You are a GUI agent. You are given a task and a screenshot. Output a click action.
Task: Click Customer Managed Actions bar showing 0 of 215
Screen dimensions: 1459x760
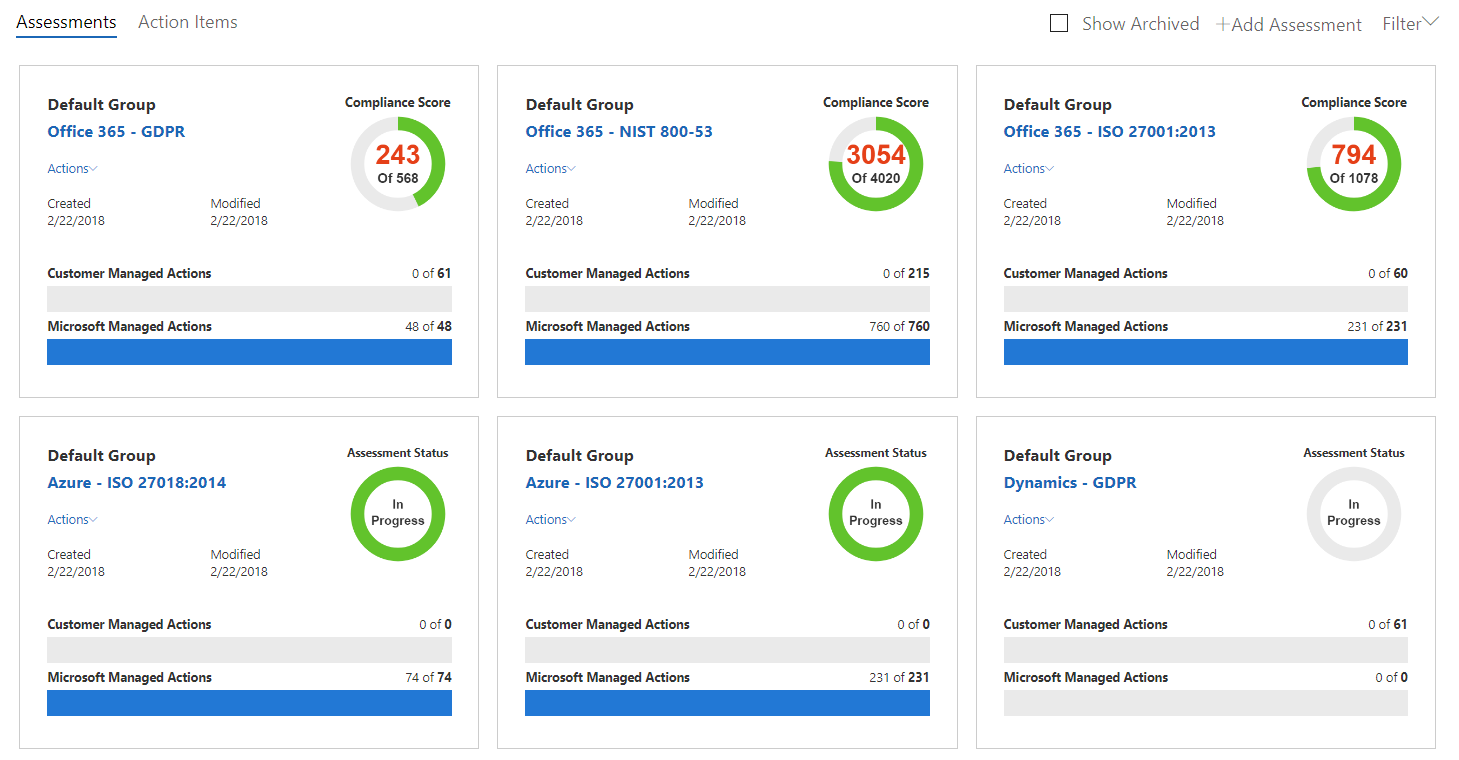(x=727, y=299)
